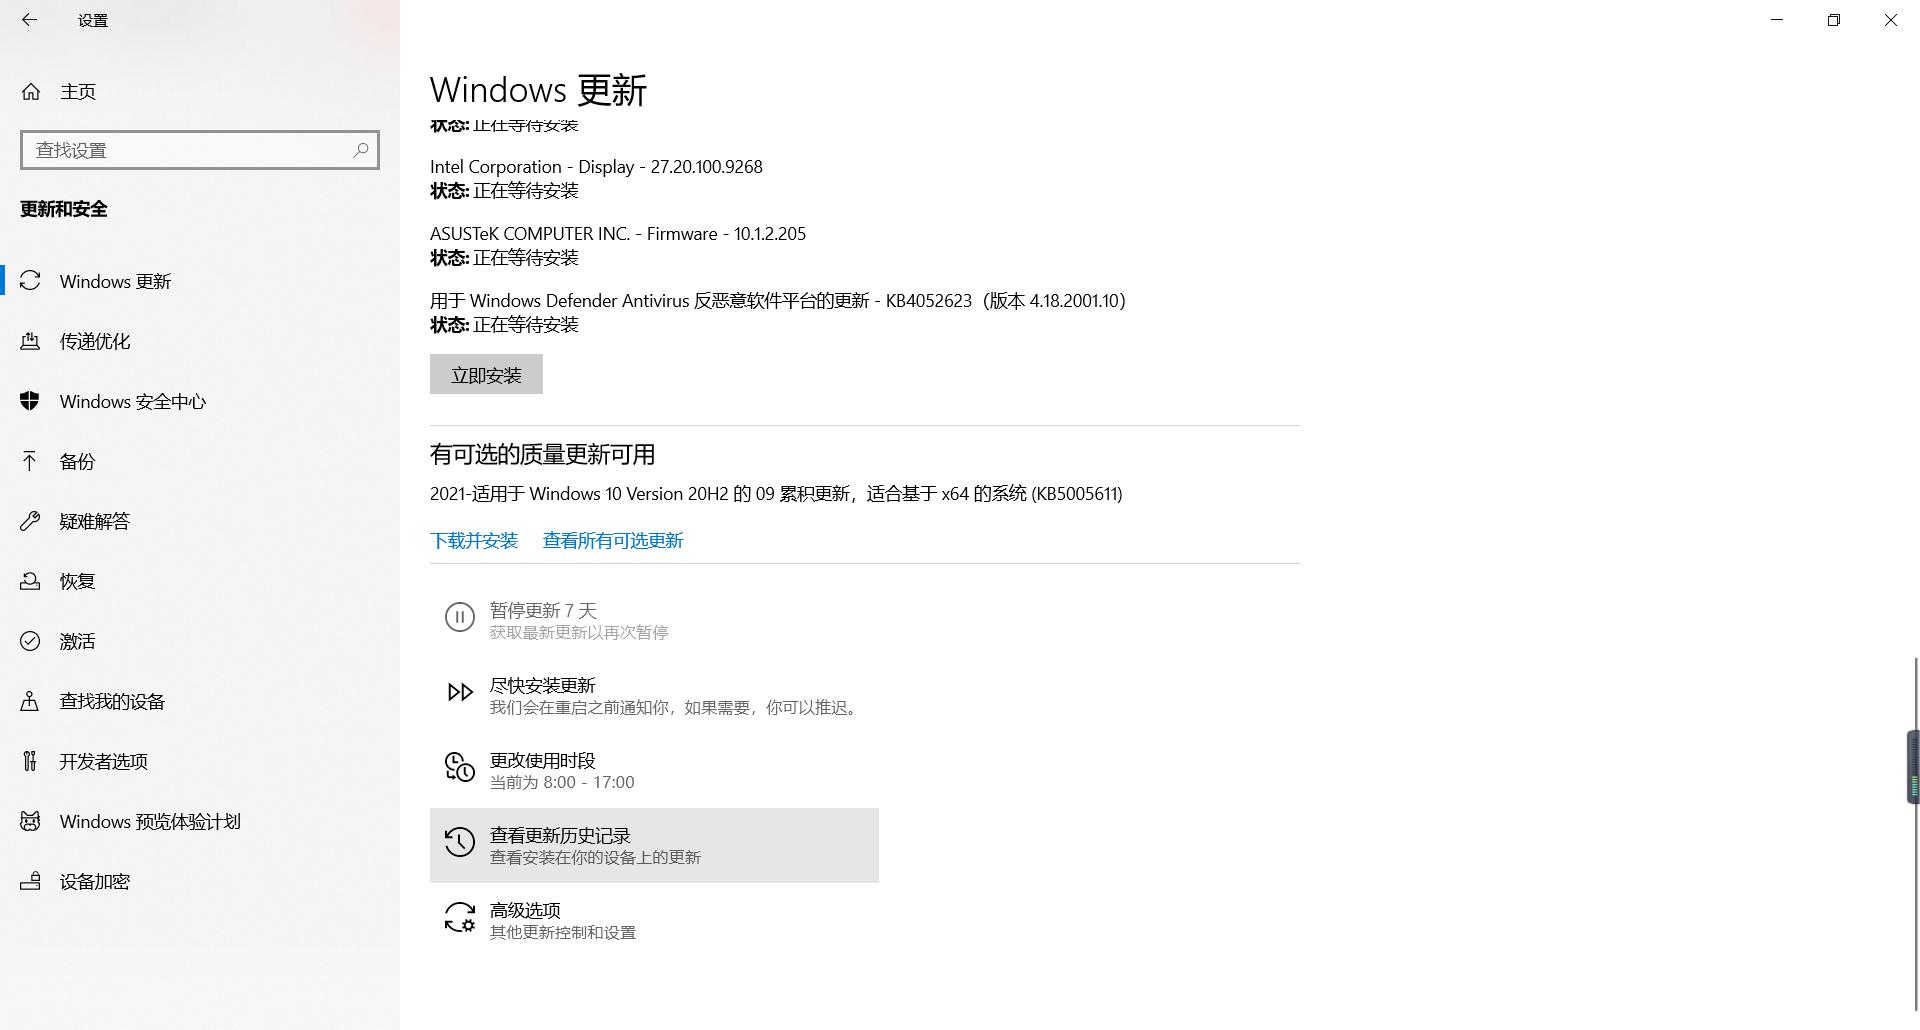The height and width of the screenshot is (1030, 1920).
Task: Open Windows 安全中心 shield icon
Action: (x=31, y=401)
